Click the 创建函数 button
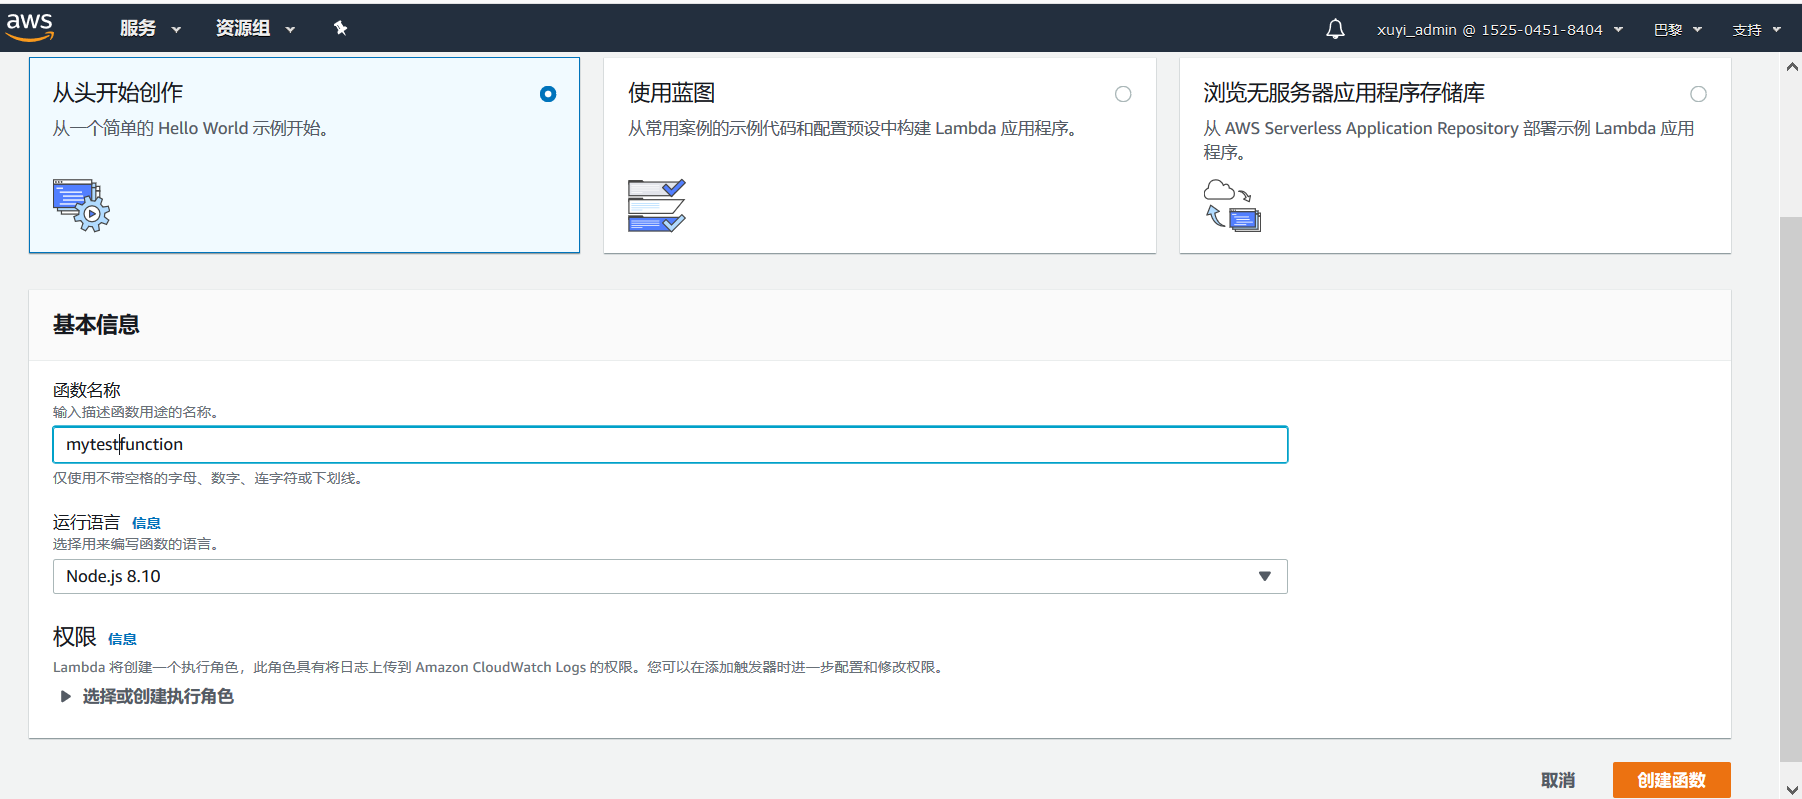This screenshot has height=799, width=1802. coord(1671,780)
